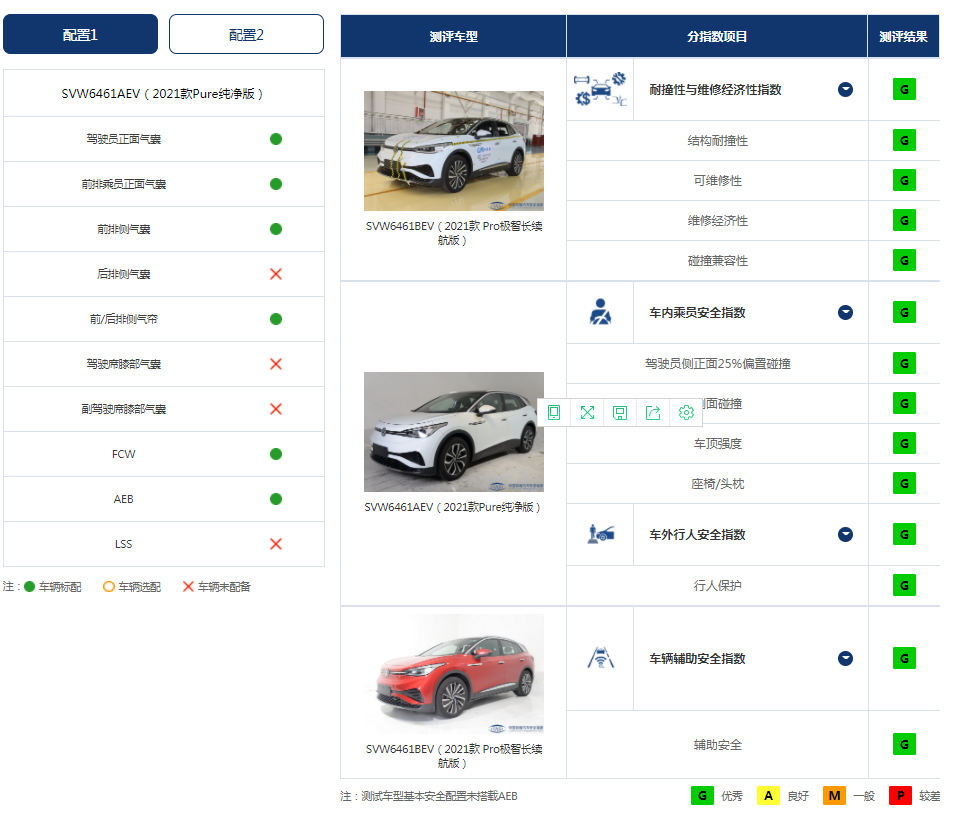Switch to the 配置2 tab
This screenshot has width=965, height=821.
246,34
